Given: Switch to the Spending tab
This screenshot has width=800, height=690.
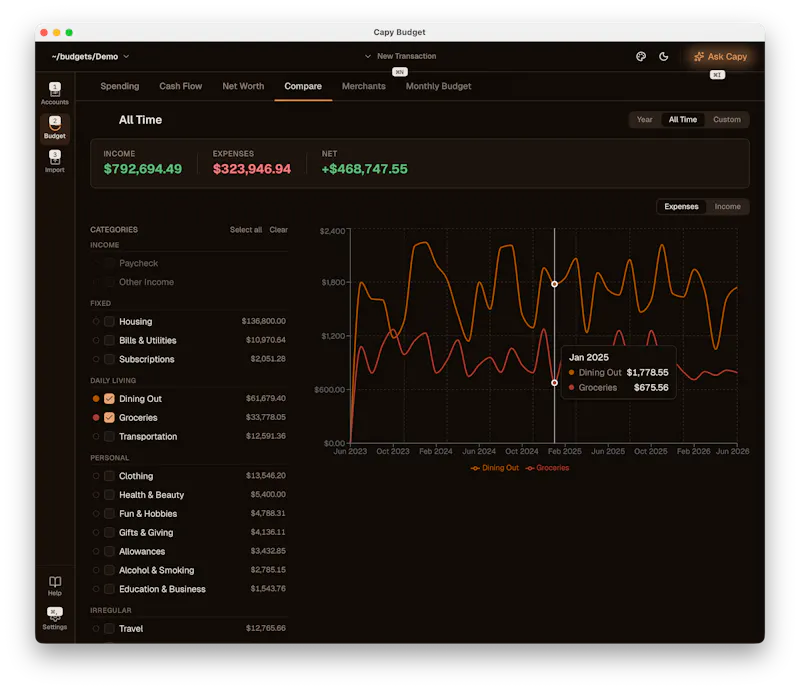Looking at the screenshot, I should (x=120, y=86).
